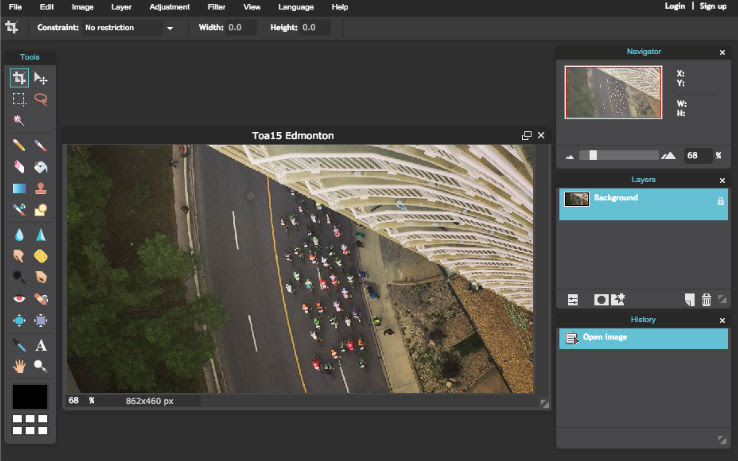Click the Sign up link
This screenshot has height=461, width=738.
(713, 6)
